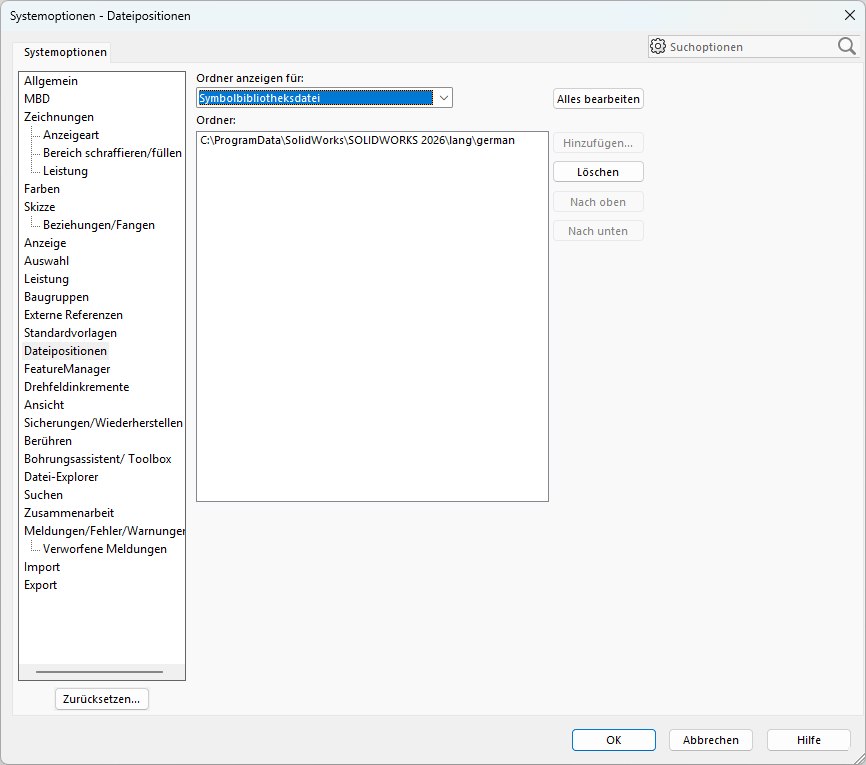Open the Export settings page
Viewport: 866px width, 765px height.
pos(40,584)
